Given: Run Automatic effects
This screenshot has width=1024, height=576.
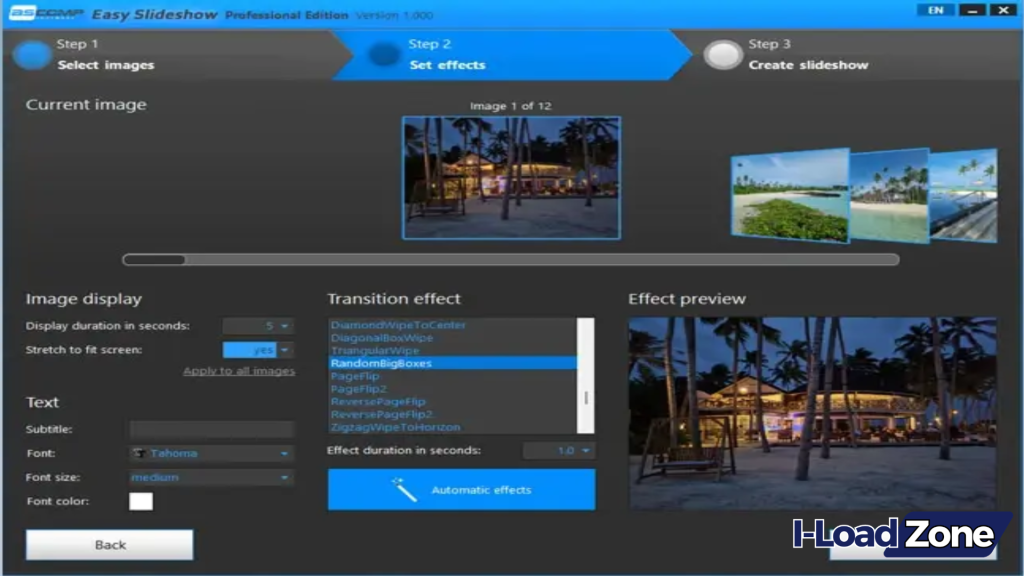Looking at the screenshot, I should click(460, 489).
